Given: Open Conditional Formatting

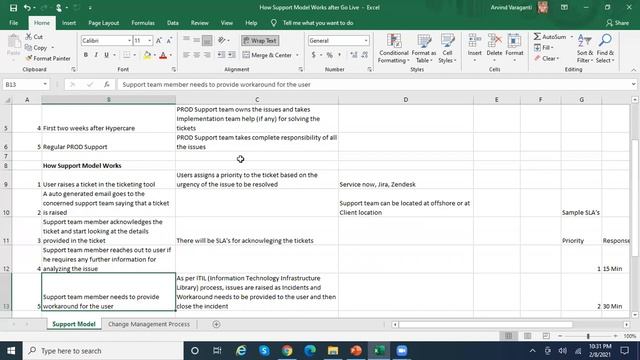Looking at the screenshot, I should point(393,49).
